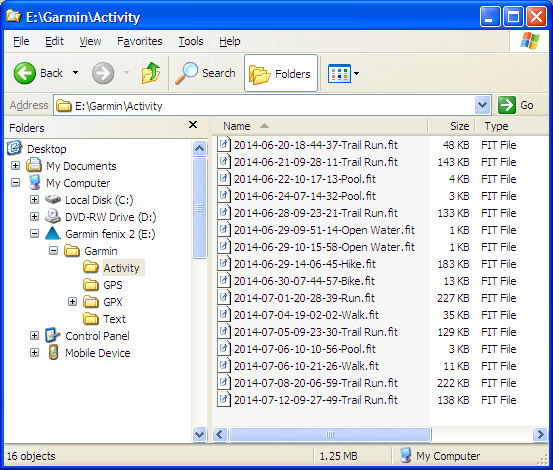Select the 2014-06-29-14-06-45-Hike.fit file
The width and height of the screenshot is (553, 470).
[305, 264]
